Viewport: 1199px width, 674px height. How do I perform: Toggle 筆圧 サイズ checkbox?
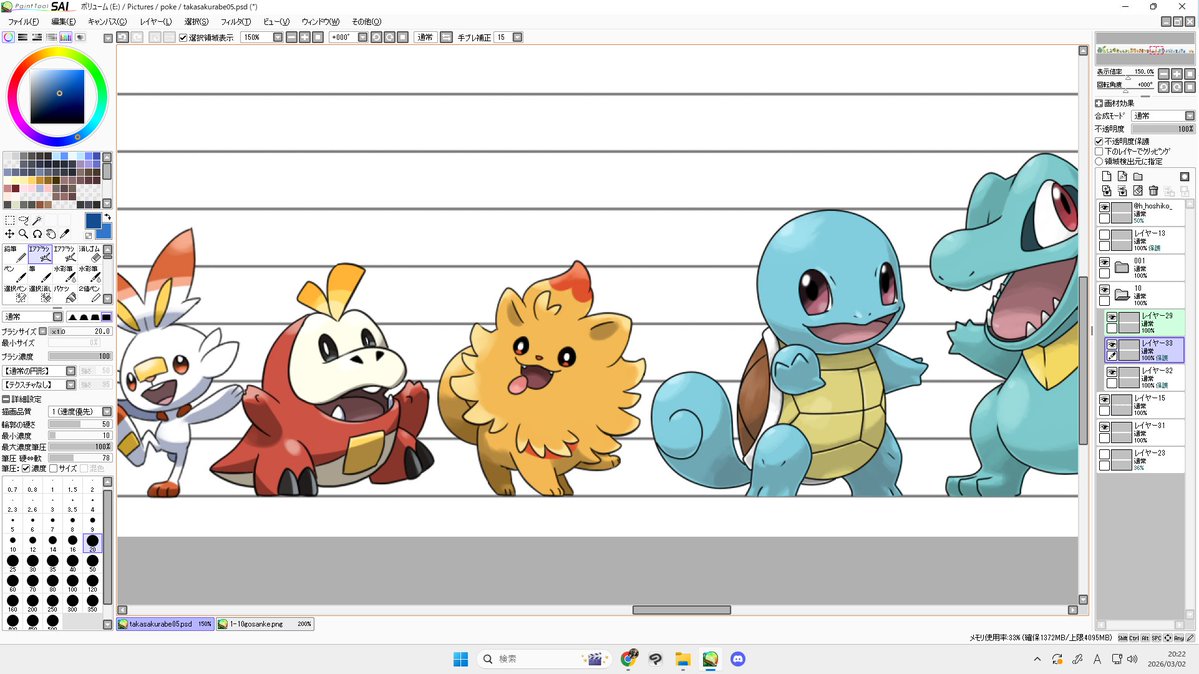click(x=54, y=468)
